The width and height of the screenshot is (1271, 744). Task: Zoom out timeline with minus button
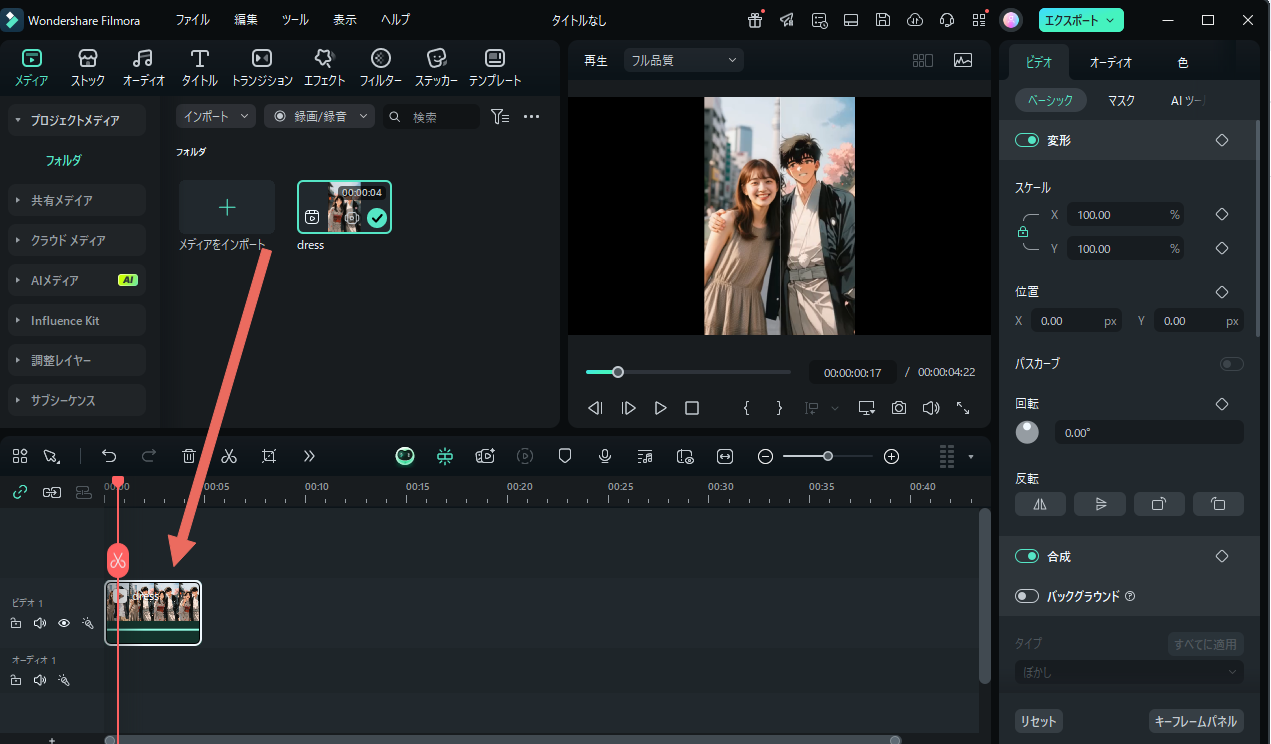pyautogui.click(x=766, y=456)
